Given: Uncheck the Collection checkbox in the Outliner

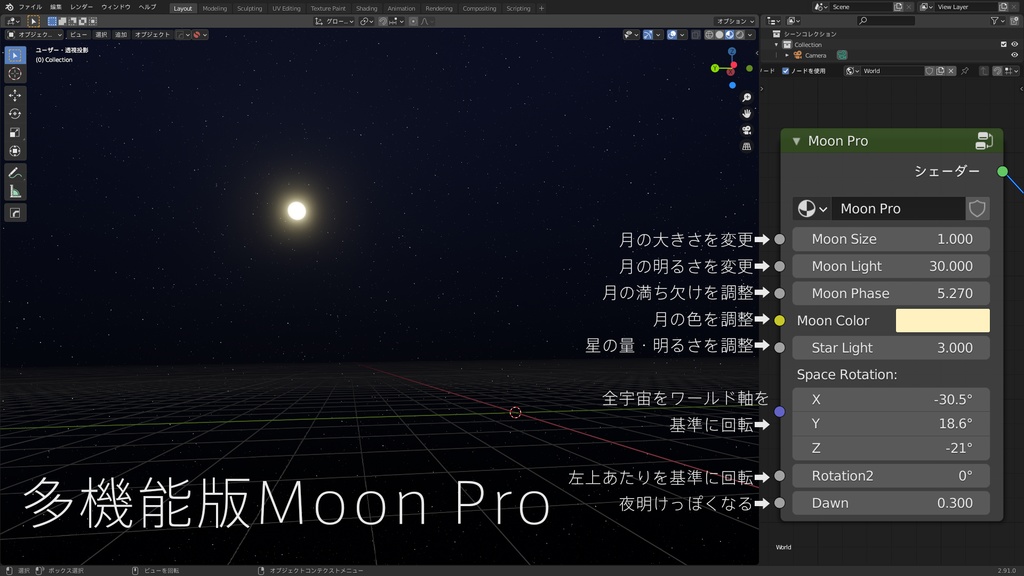Looking at the screenshot, I should pyautogui.click(x=1003, y=45).
